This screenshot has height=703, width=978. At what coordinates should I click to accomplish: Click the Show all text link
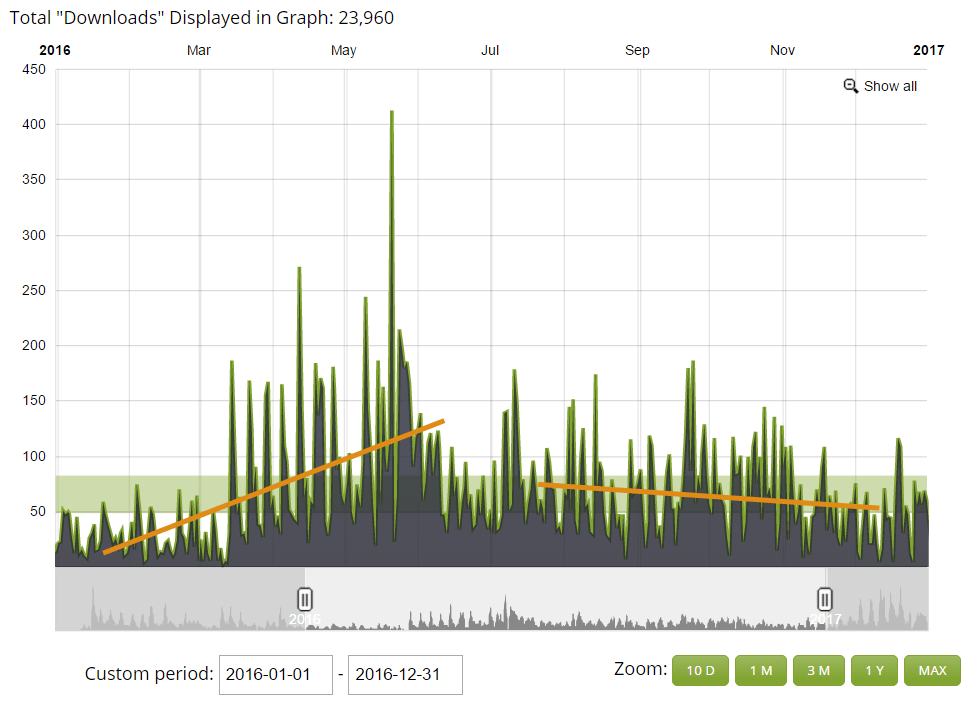click(x=890, y=86)
